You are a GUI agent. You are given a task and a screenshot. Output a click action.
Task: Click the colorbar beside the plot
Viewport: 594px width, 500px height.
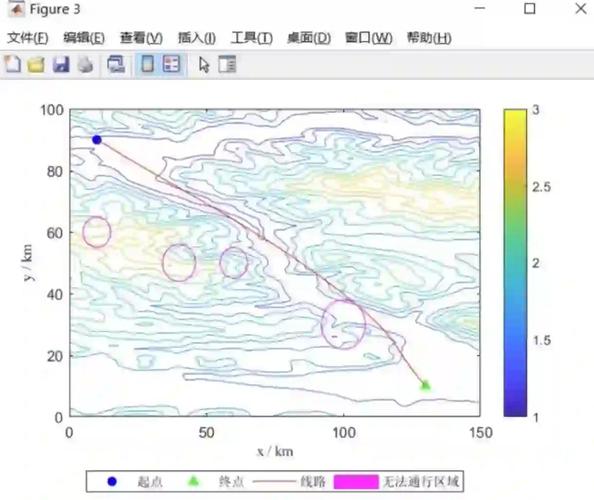point(515,263)
